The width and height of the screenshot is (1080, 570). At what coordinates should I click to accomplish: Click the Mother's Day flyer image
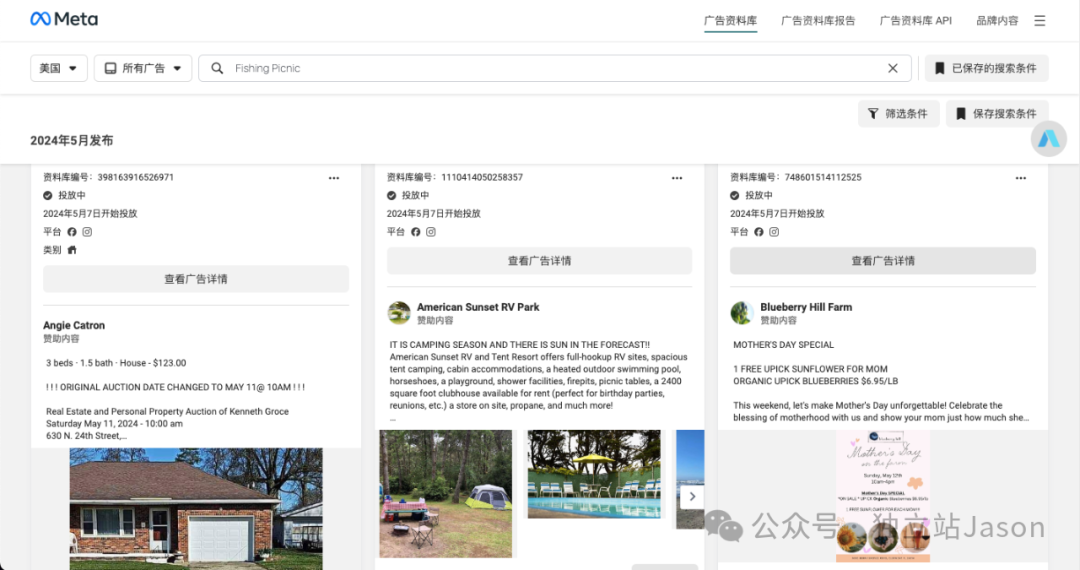(882, 496)
